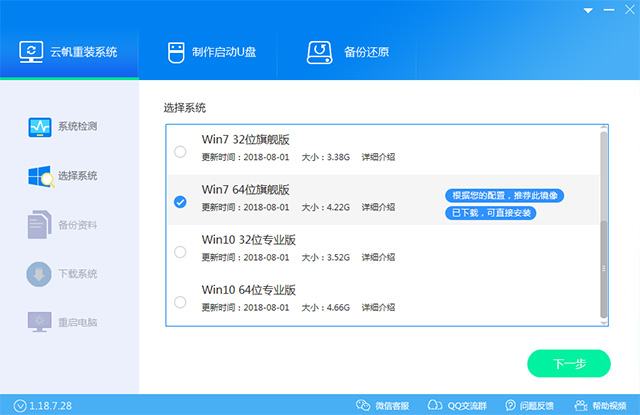
Task: Click Win7 32位旗舰版 title text
Action: pos(245,140)
